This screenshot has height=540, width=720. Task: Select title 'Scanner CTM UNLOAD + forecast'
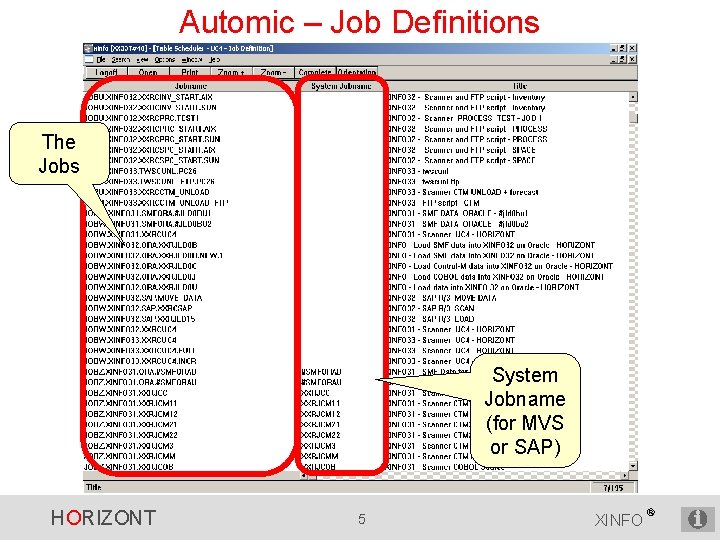463,192
